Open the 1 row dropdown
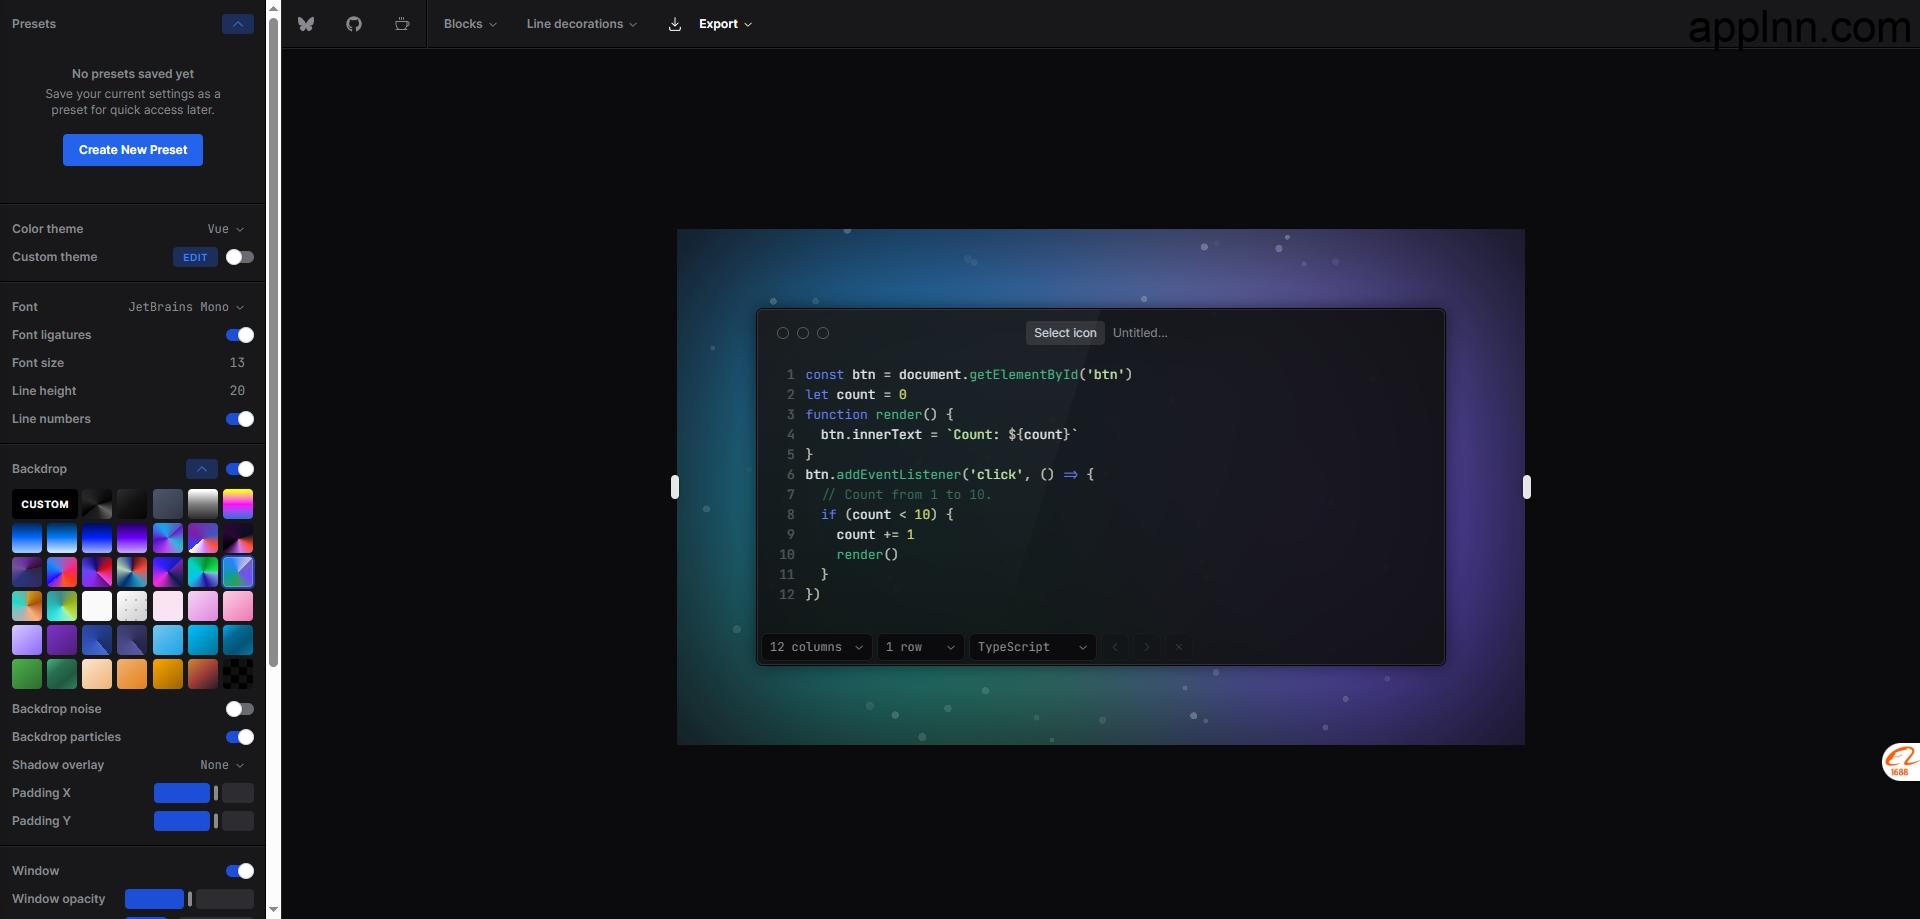 tap(921, 647)
